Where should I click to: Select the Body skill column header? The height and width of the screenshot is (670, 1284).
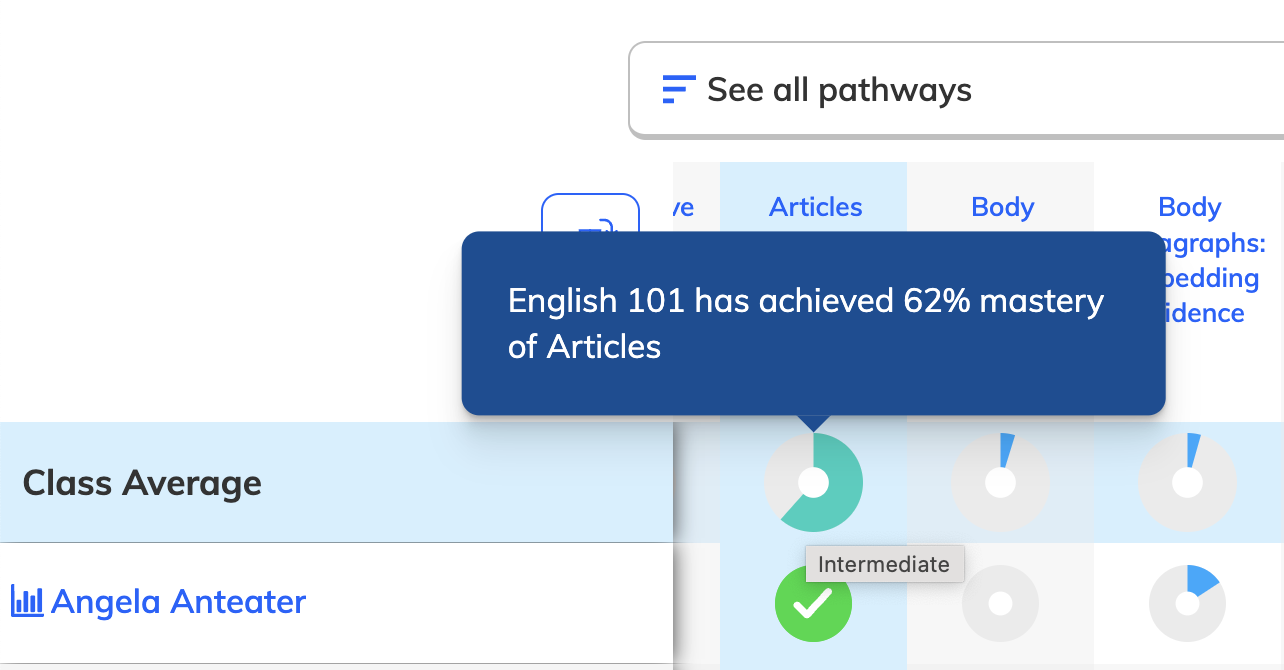(x=1002, y=207)
